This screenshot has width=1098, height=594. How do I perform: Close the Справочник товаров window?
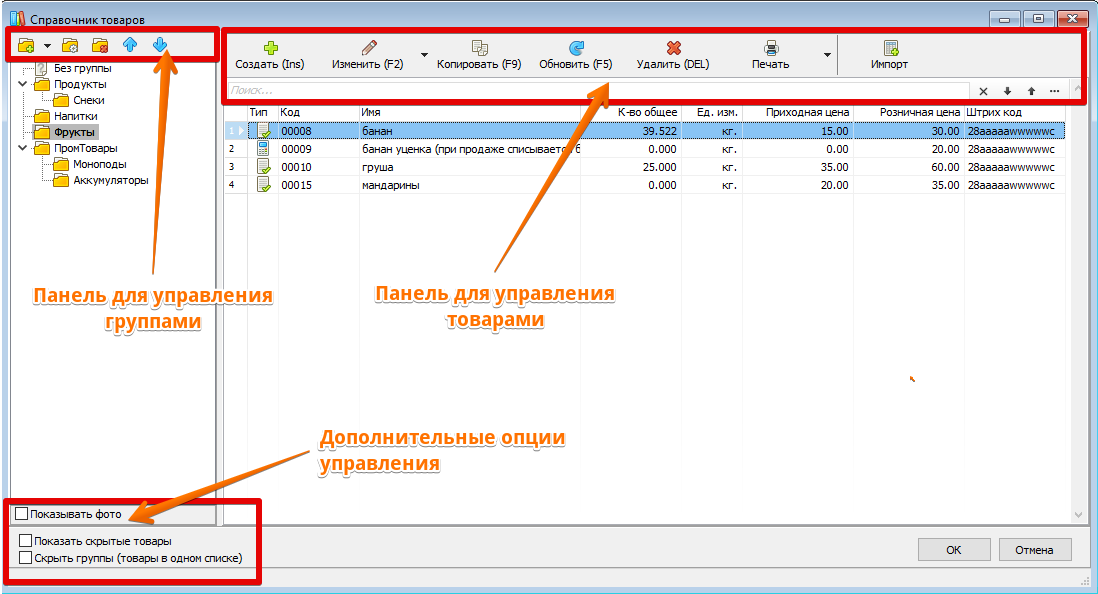click(1072, 19)
